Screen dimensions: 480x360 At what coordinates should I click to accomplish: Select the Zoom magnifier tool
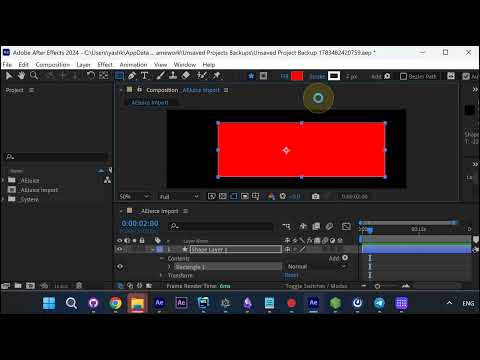click(x=34, y=76)
